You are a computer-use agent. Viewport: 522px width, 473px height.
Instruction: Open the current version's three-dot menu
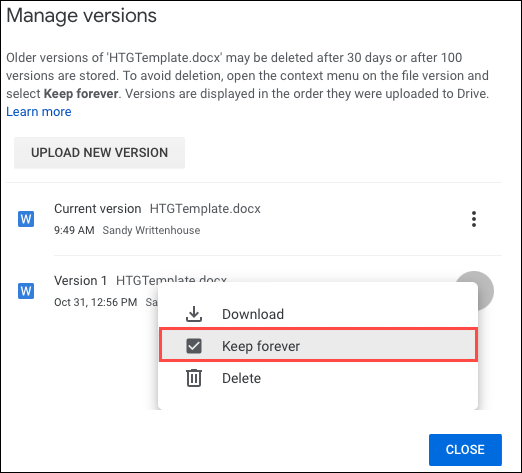point(474,219)
